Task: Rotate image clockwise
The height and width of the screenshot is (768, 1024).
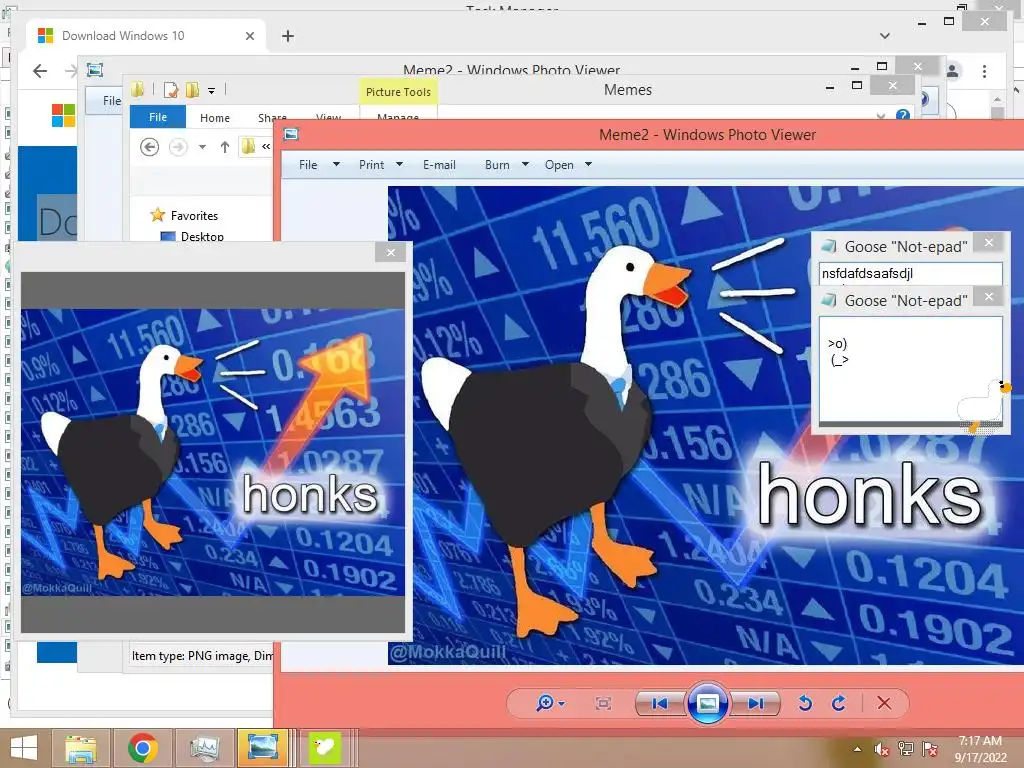Action: pyautogui.click(x=839, y=703)
